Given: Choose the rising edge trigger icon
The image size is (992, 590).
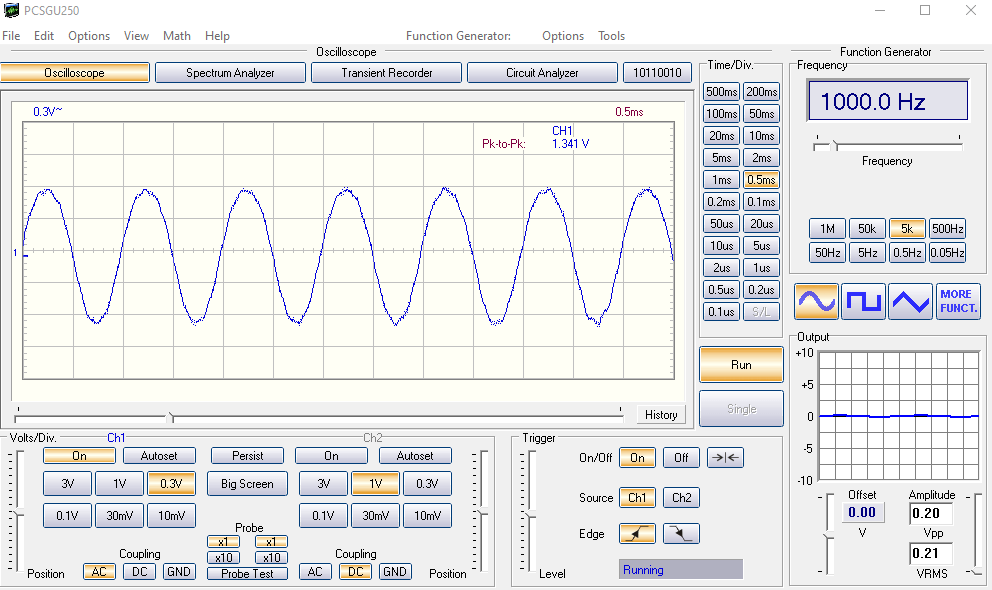Looking at the screenshot, I should [637, 534].
